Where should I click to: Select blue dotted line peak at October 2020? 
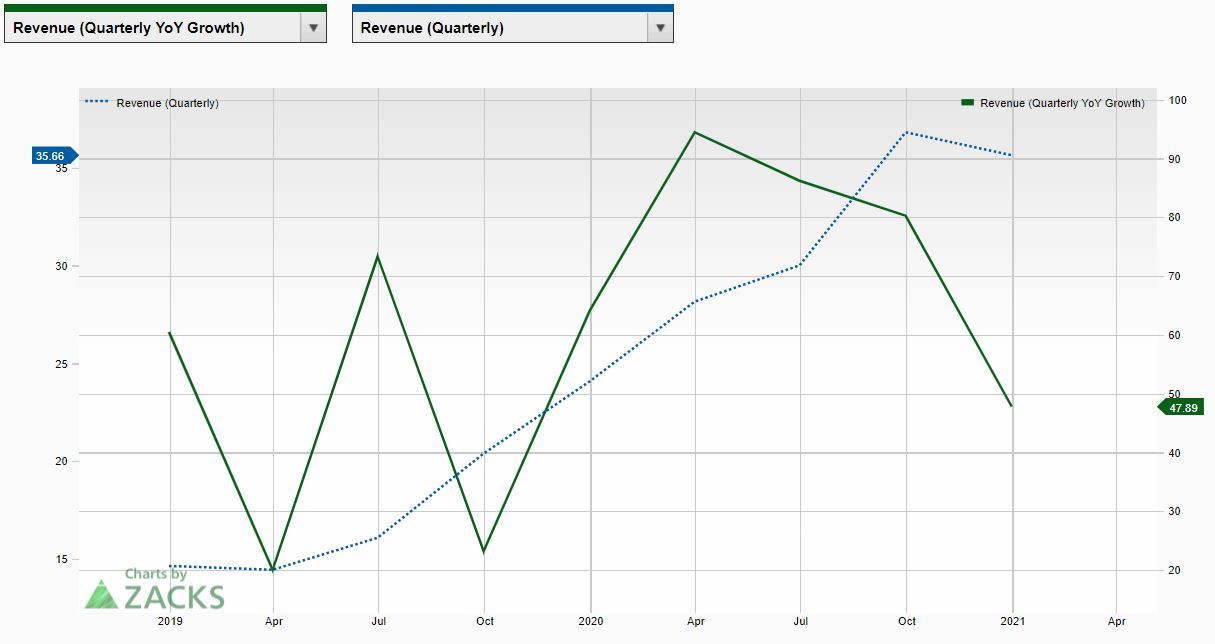[x=906, y=132]
